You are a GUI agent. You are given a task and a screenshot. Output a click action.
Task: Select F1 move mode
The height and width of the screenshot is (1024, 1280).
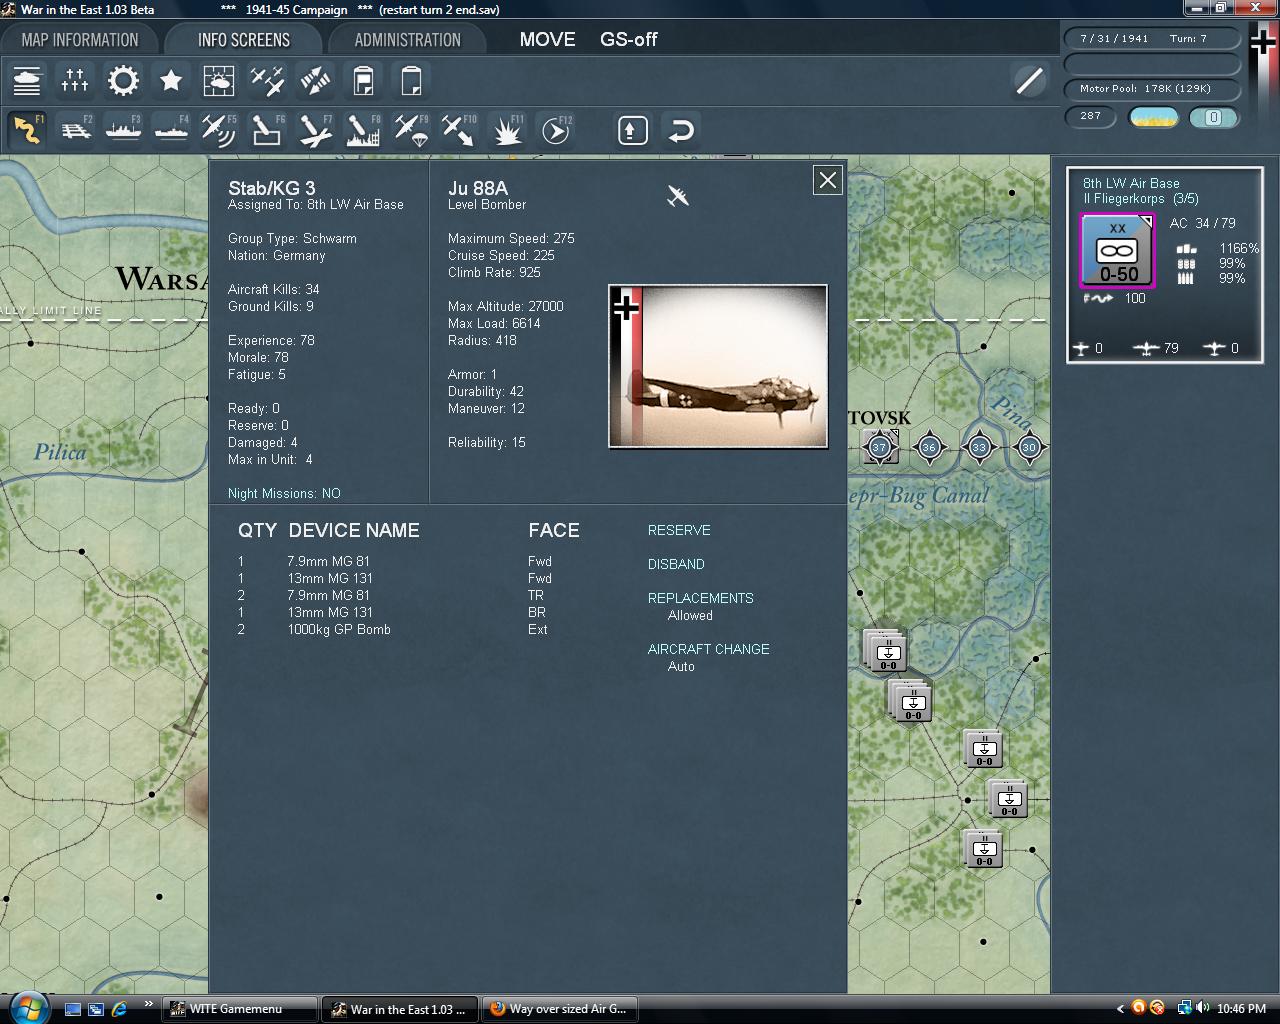(x=27, y=130)
